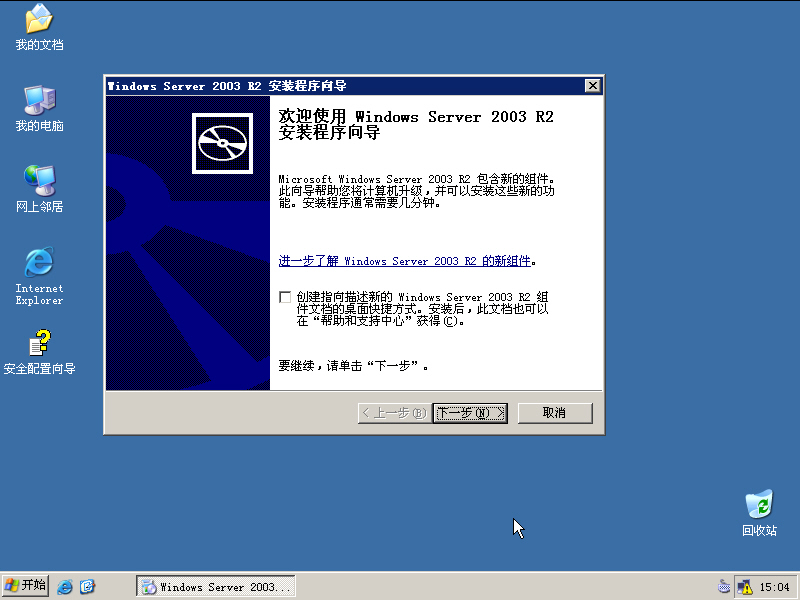The width and height of the screenshot is (800, 600).
Task: Select the 网上邻居 desktop icon
Action: point(39,189)
